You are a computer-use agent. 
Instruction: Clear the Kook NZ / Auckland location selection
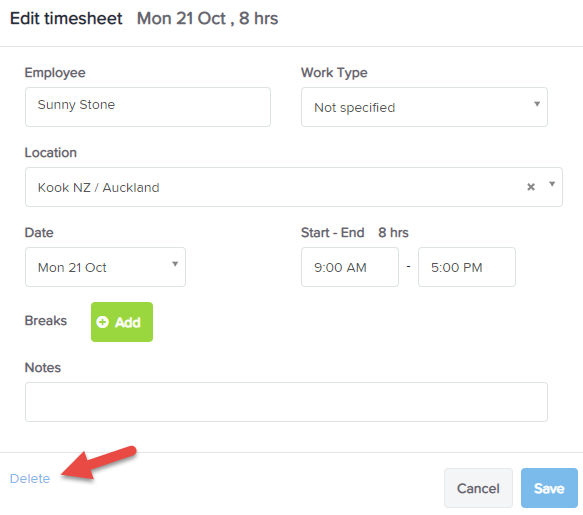(531, 187)
